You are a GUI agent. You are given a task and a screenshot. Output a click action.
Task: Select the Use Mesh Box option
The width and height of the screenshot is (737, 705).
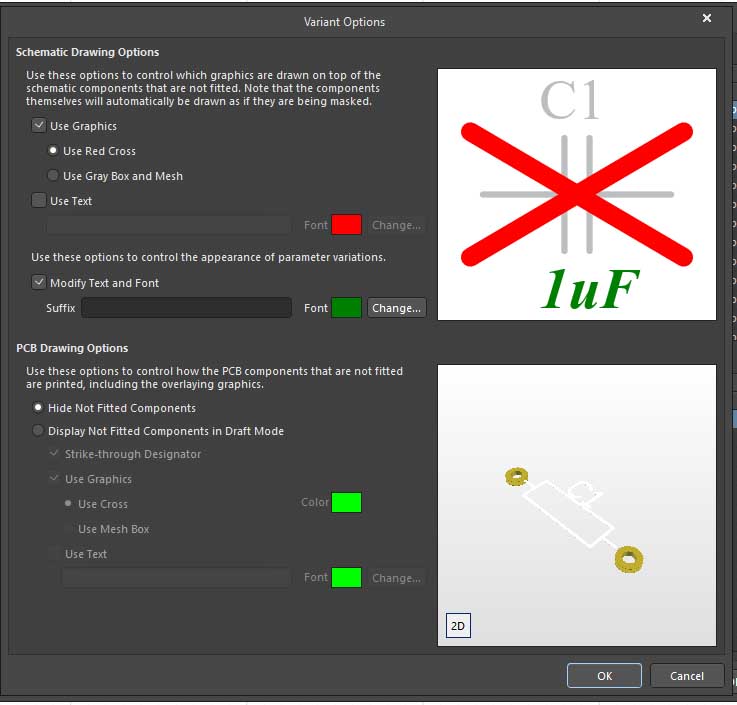point(69,529)
